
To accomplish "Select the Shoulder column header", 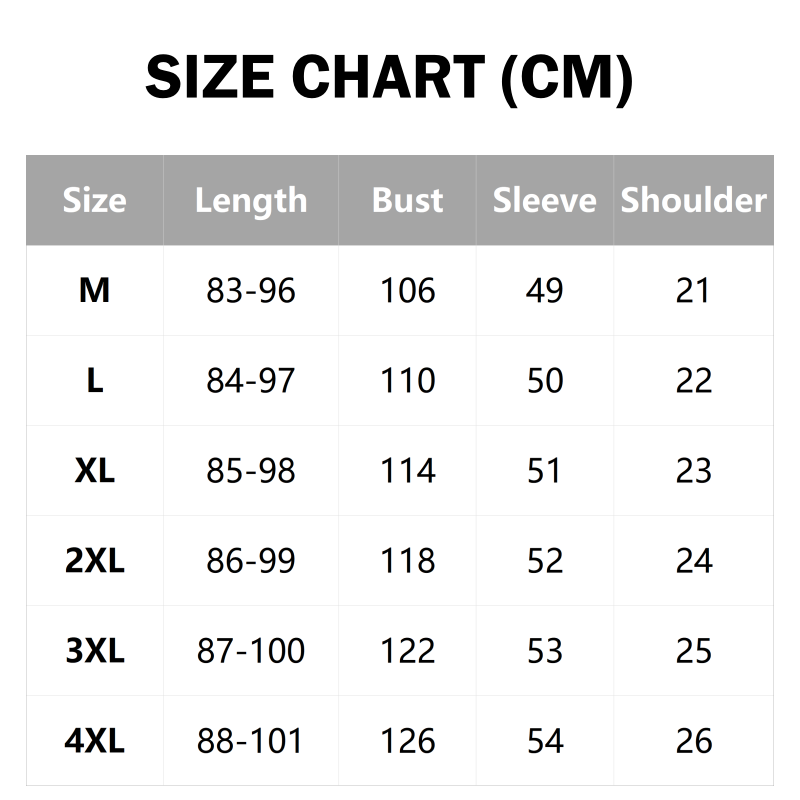I will [x=693, y=200].
